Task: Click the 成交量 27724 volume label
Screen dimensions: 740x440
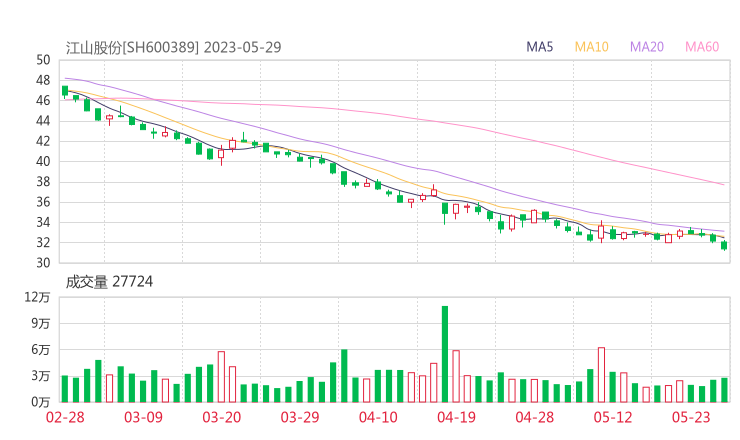Action: (109, 282)
